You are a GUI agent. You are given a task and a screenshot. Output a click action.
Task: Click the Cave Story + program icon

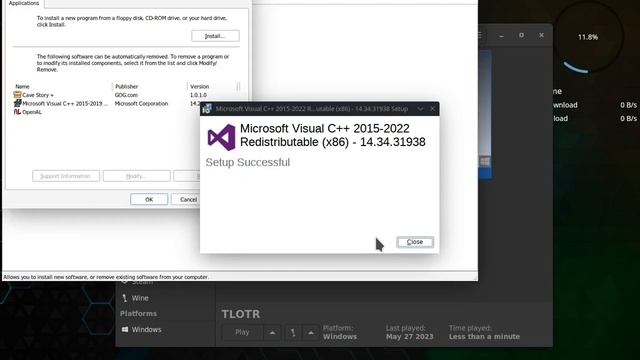pos(17,95)
